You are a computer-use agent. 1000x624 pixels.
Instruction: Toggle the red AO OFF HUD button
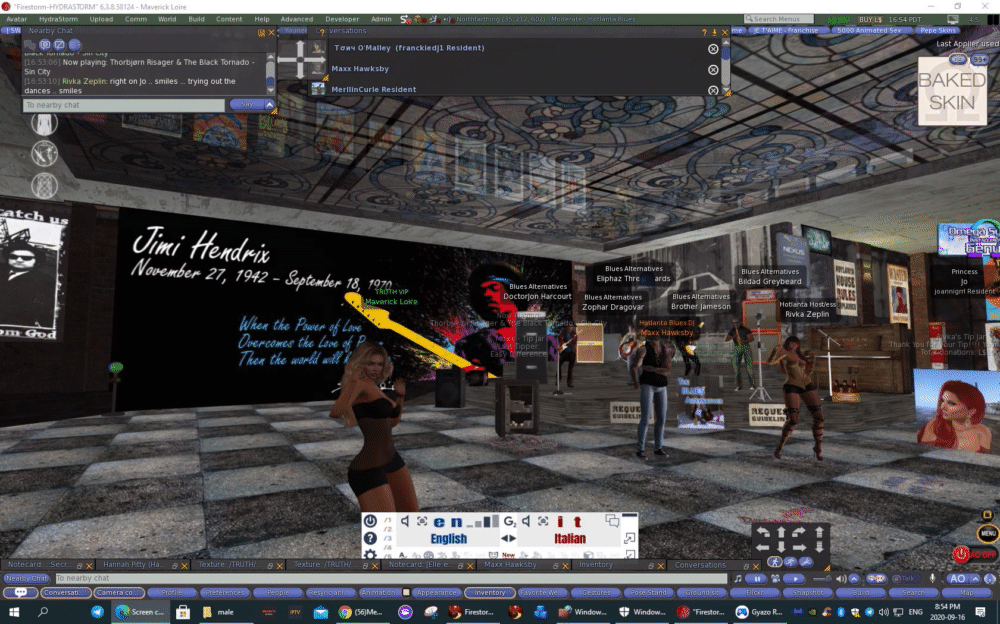[x=975, y=554]
